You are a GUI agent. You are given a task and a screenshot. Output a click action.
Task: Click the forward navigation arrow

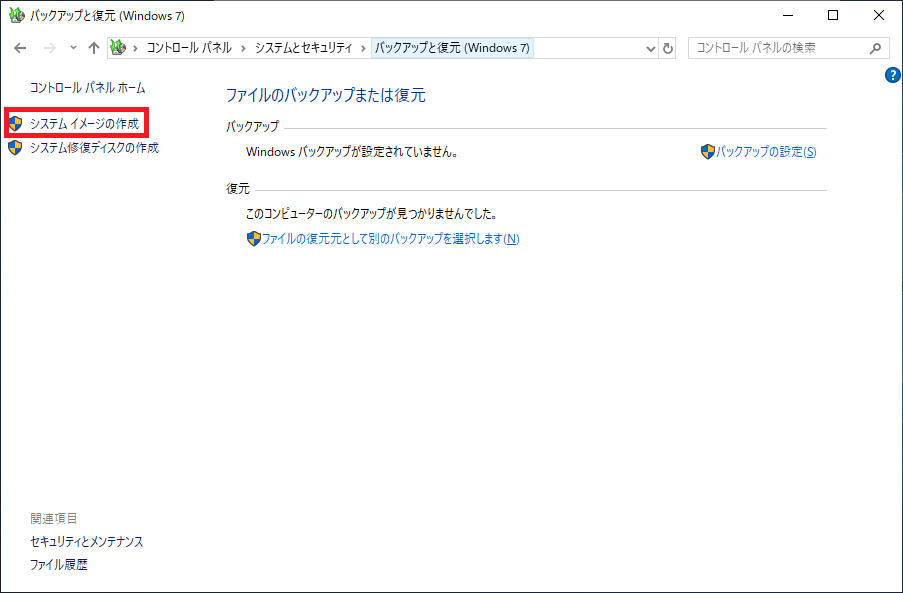point(50,48)
